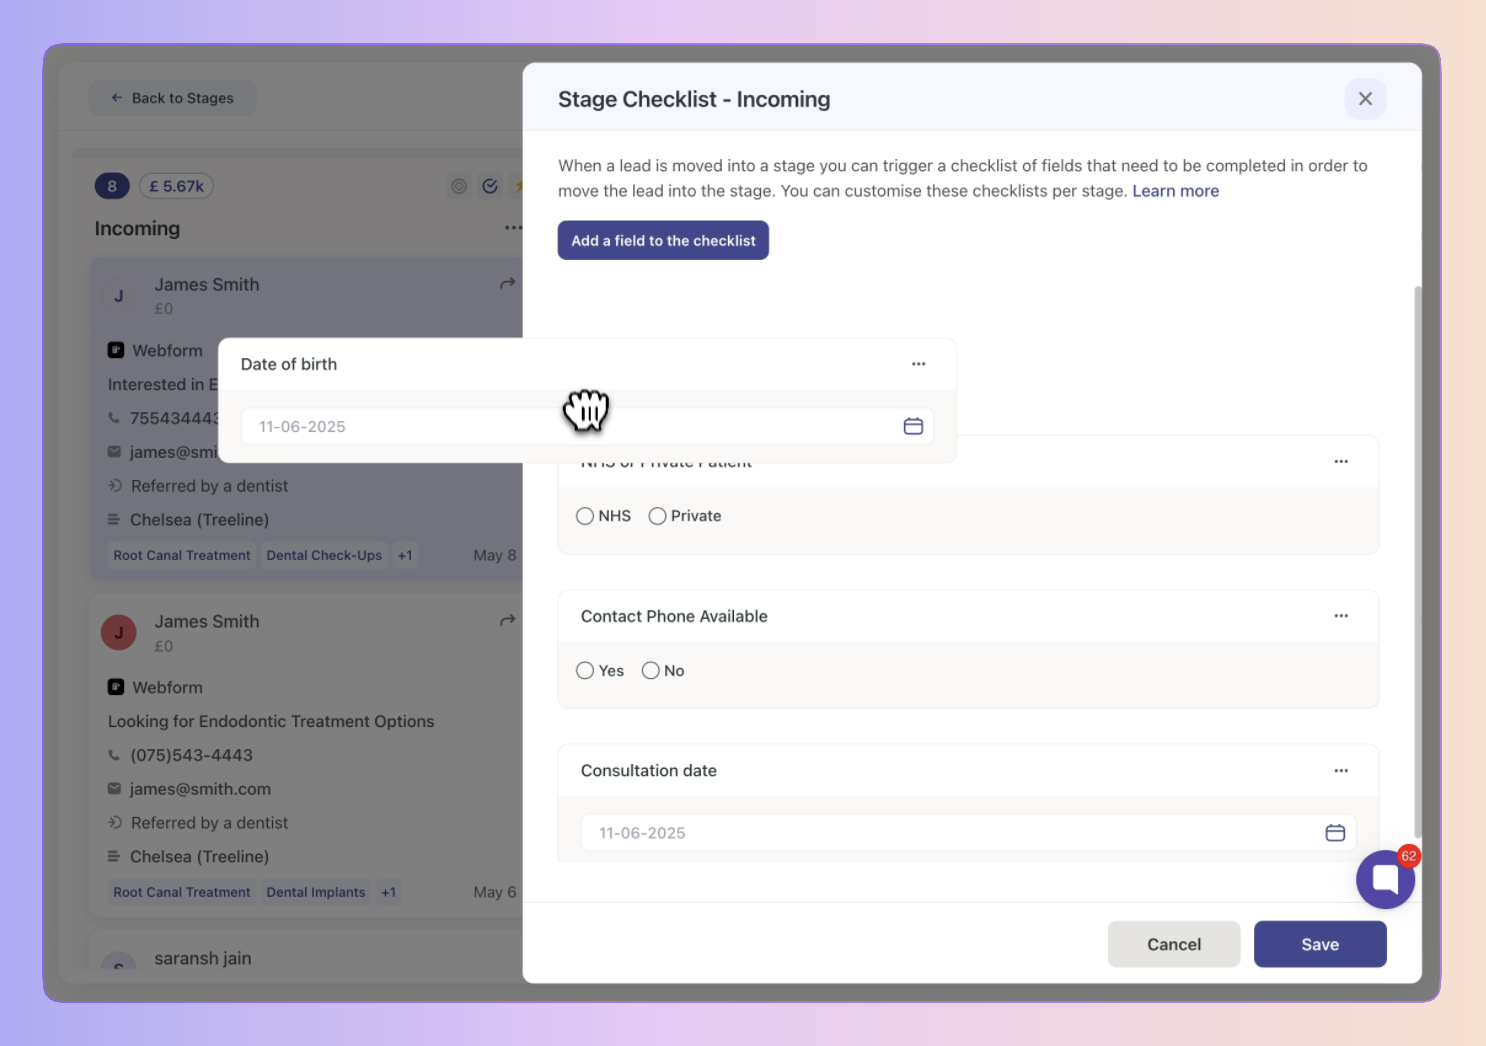This screenshot has height=1046, width=1486.
Task: Click the red J avatar on second card
Action: tap(119, 633)
